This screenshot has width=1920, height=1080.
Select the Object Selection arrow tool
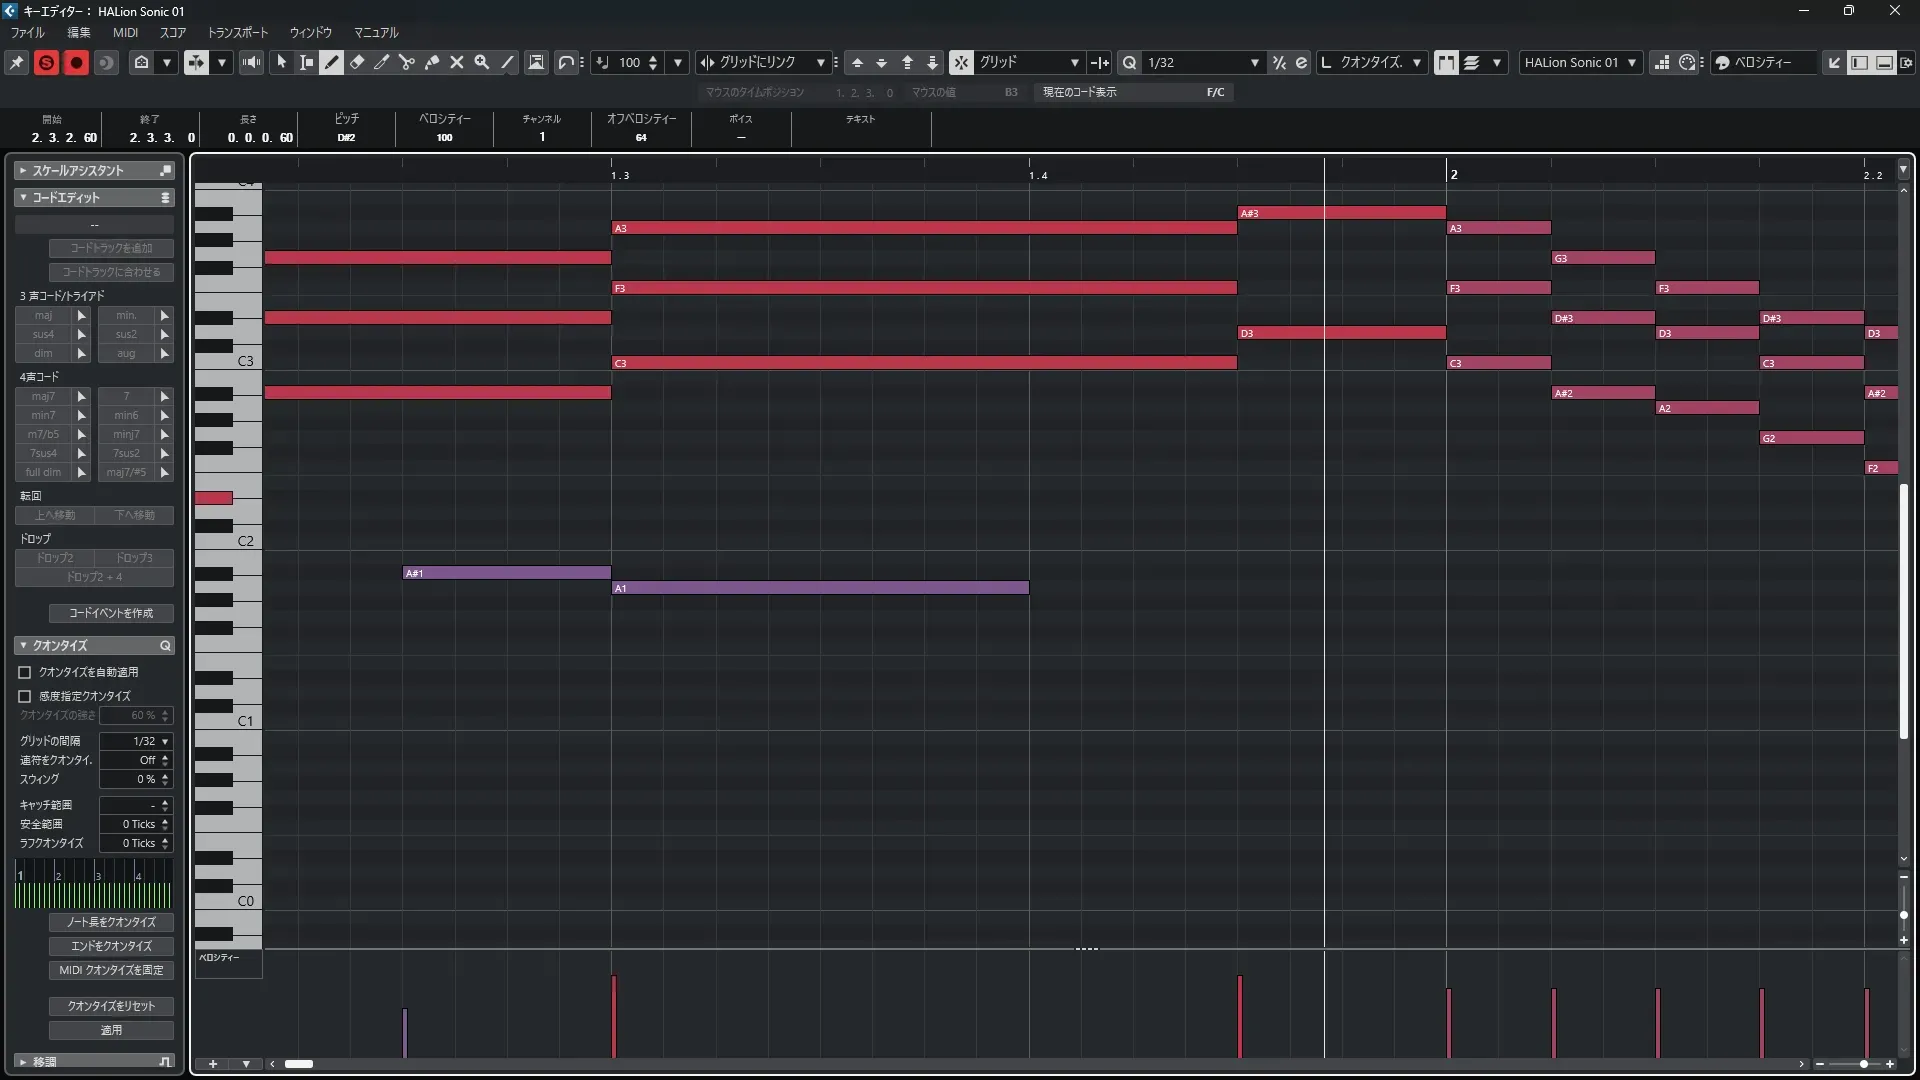point(282,62)
